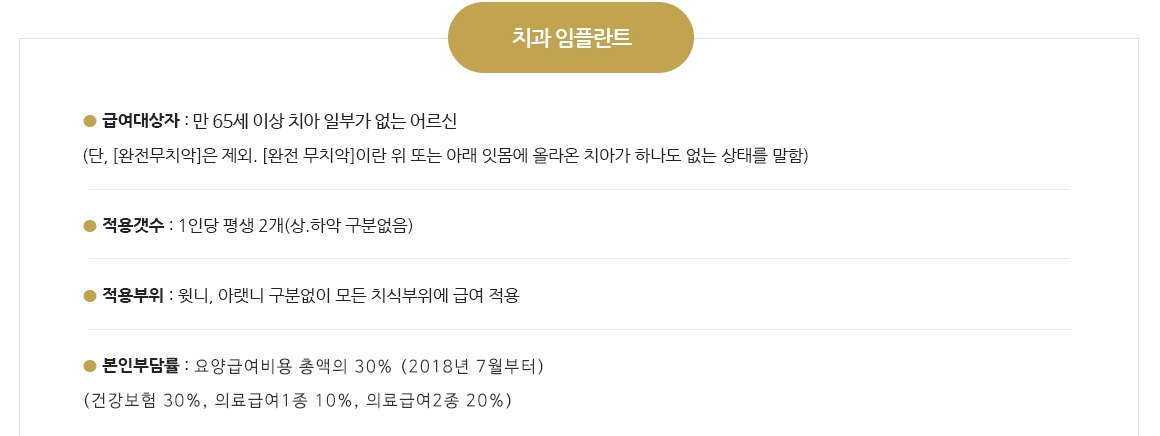Click the gold bullet beside 적용부위

[90, 296]
